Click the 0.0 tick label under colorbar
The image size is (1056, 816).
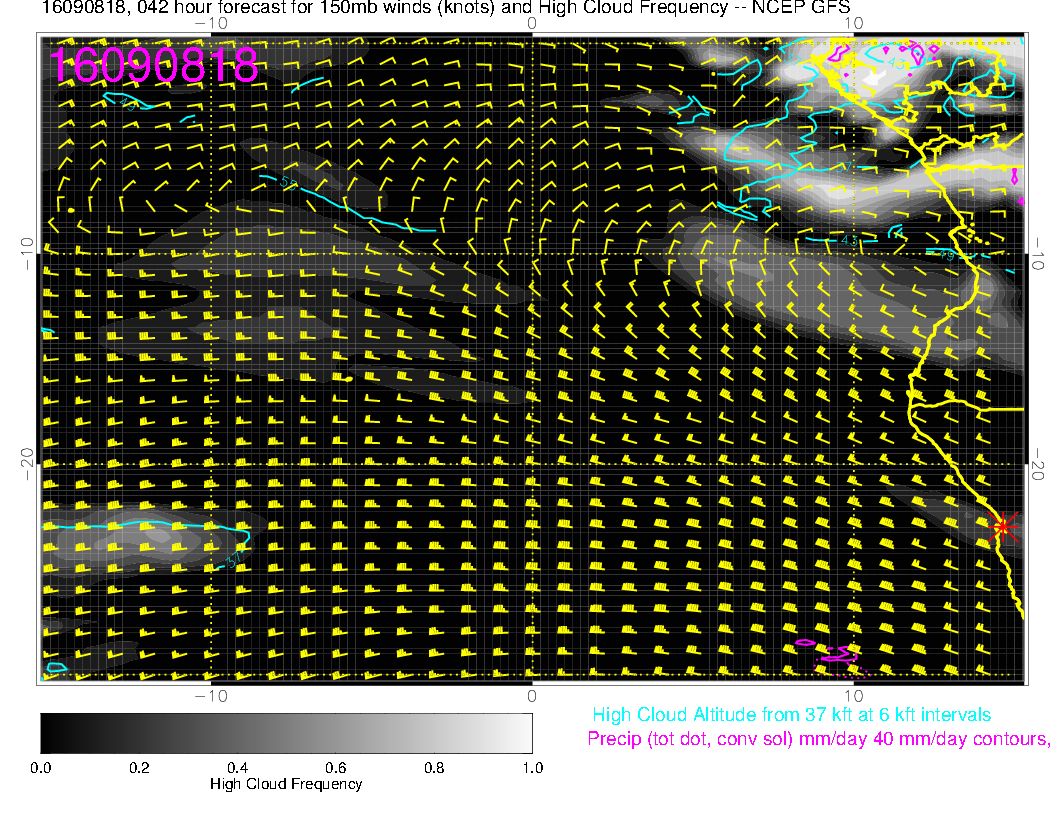[x=40, y=768]
